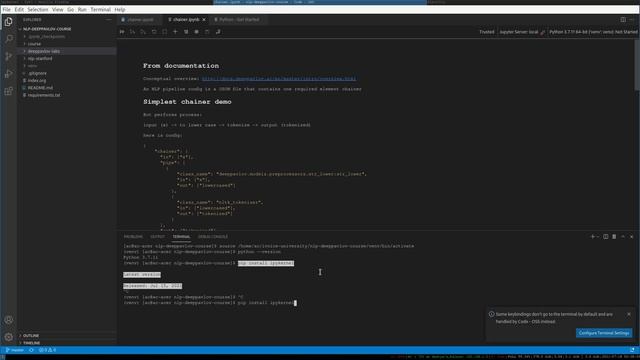The height and width of the screenshot is (360, 640).
Task: Click the new terminal plus icon
Action: (x=593, y=236)
